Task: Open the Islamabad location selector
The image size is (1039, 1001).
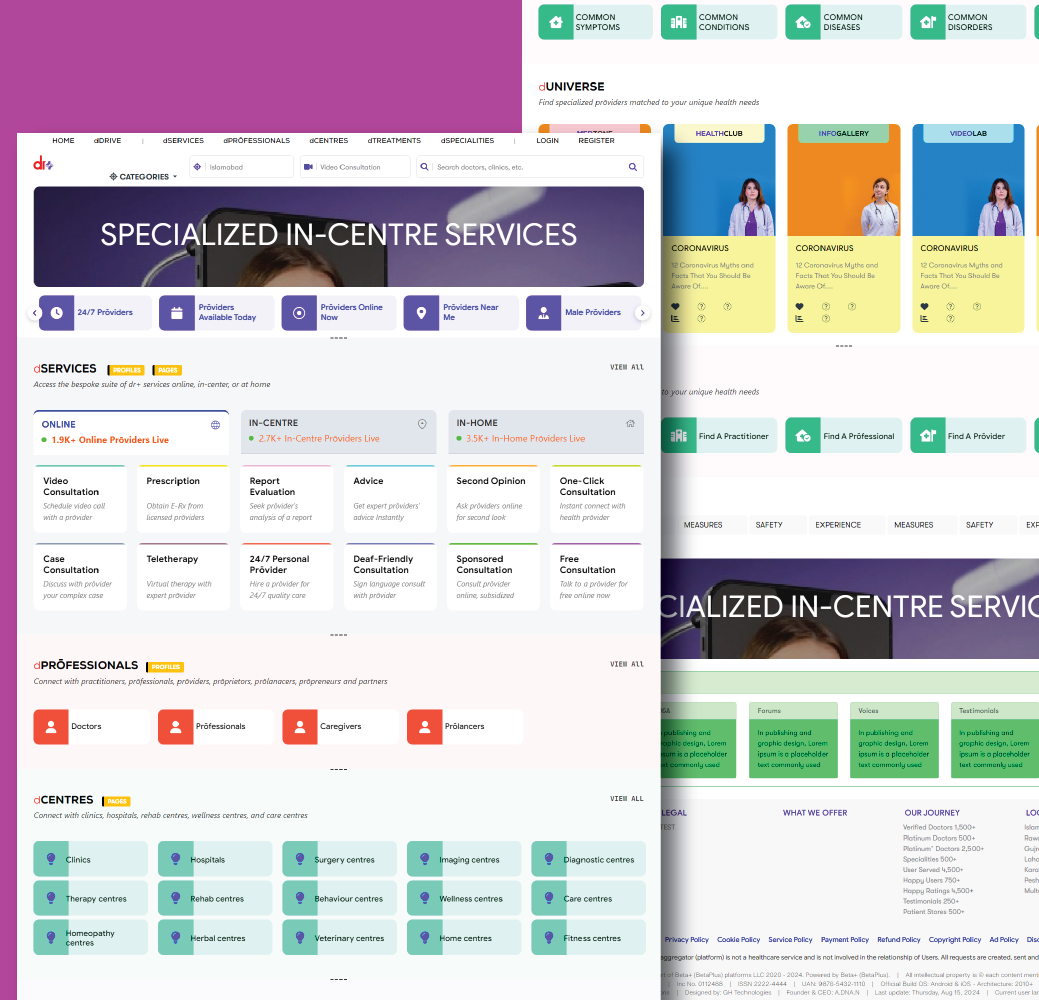Action: (241, 167)
